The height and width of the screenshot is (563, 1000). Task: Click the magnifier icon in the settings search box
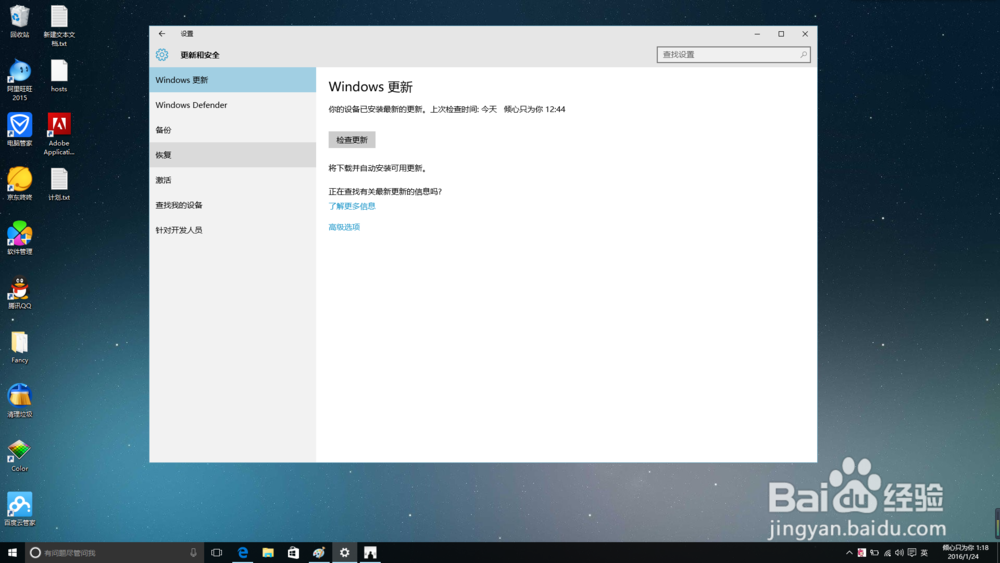(x=803, y=55)
